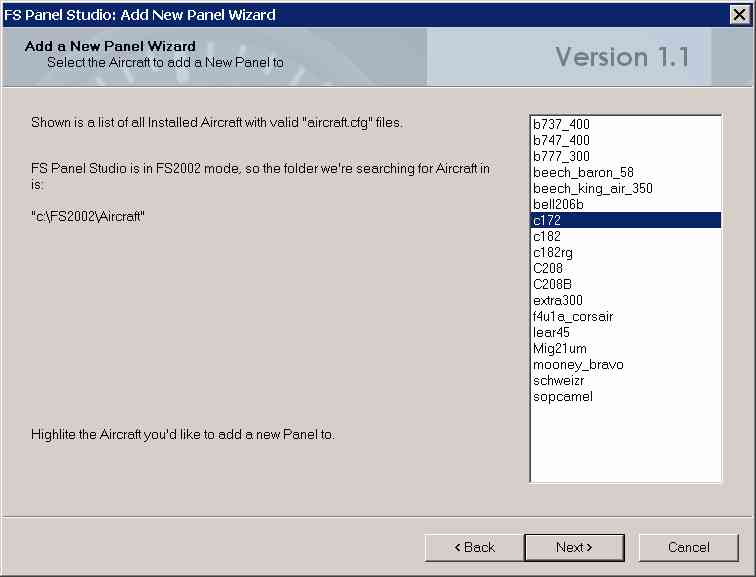Pick the f4u1a_corsair aircraft

[625, 316]
